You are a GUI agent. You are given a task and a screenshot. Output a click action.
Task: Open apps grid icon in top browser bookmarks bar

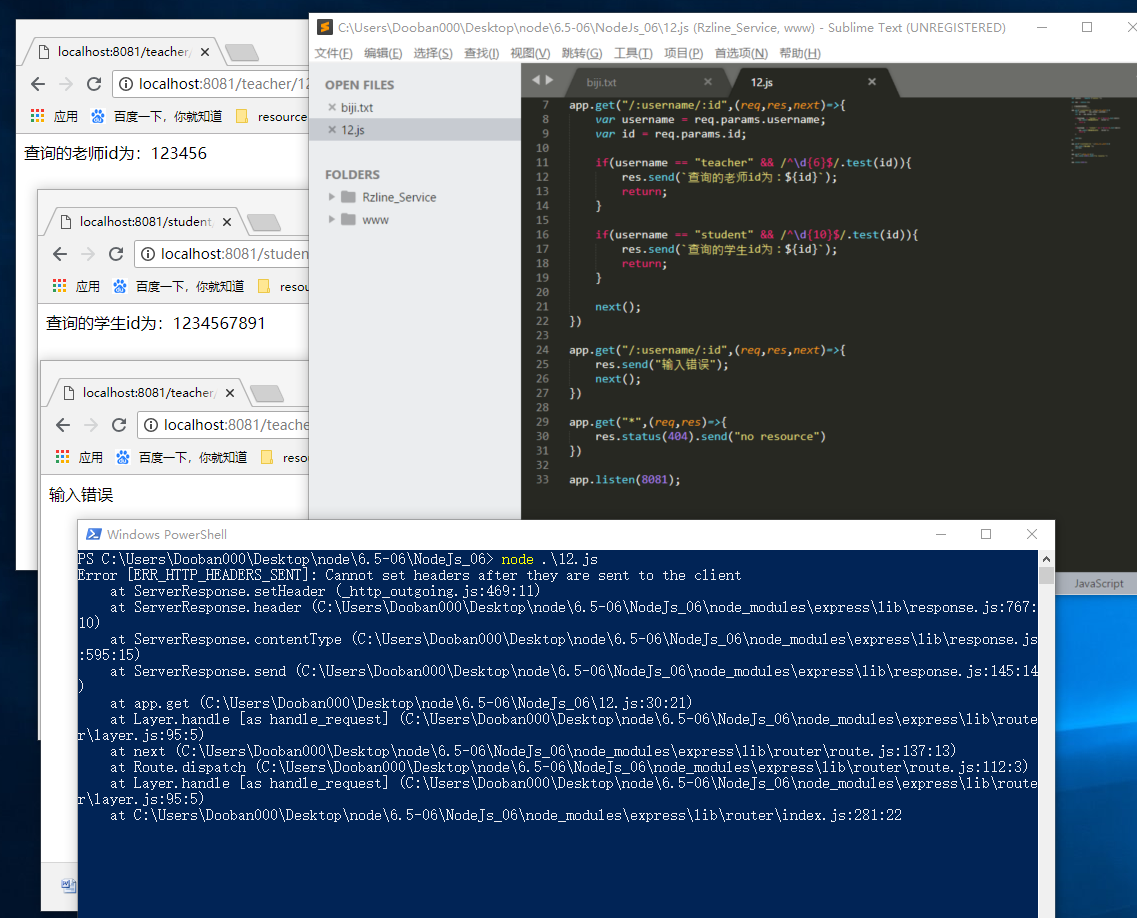pos(38,115)
